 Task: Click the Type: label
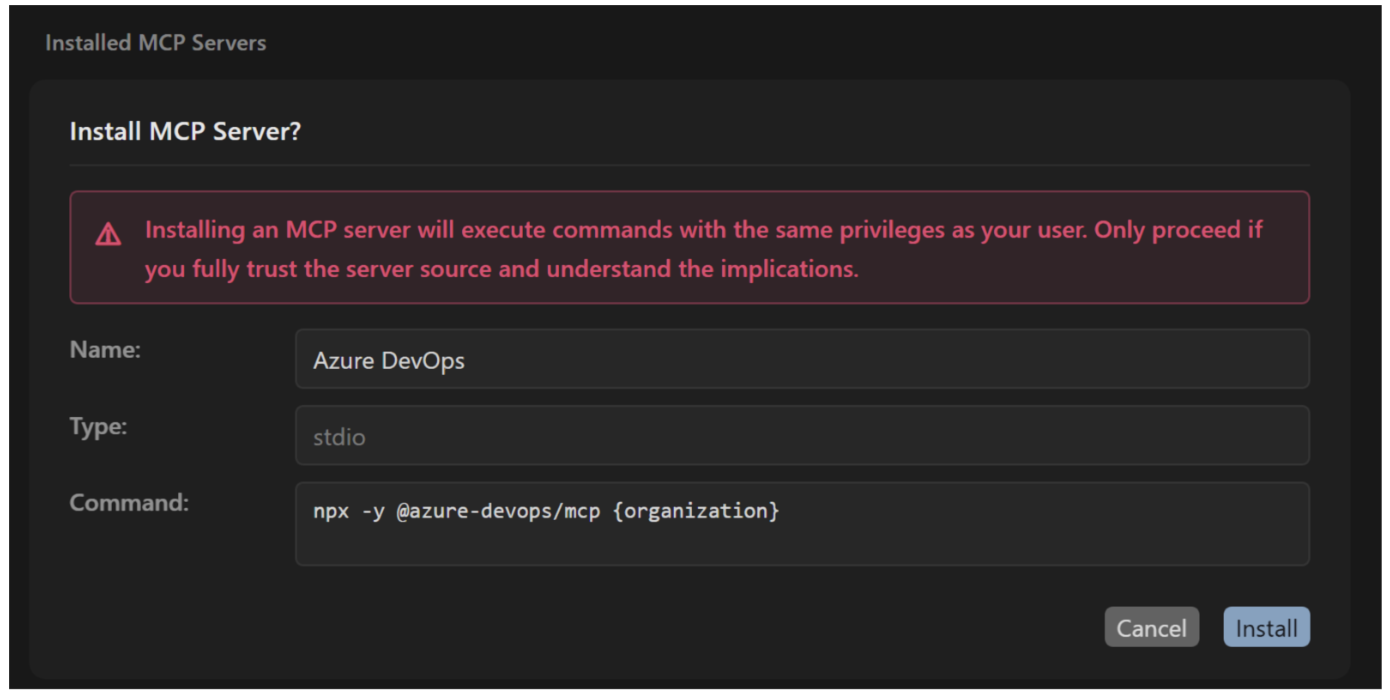[98, 427]
